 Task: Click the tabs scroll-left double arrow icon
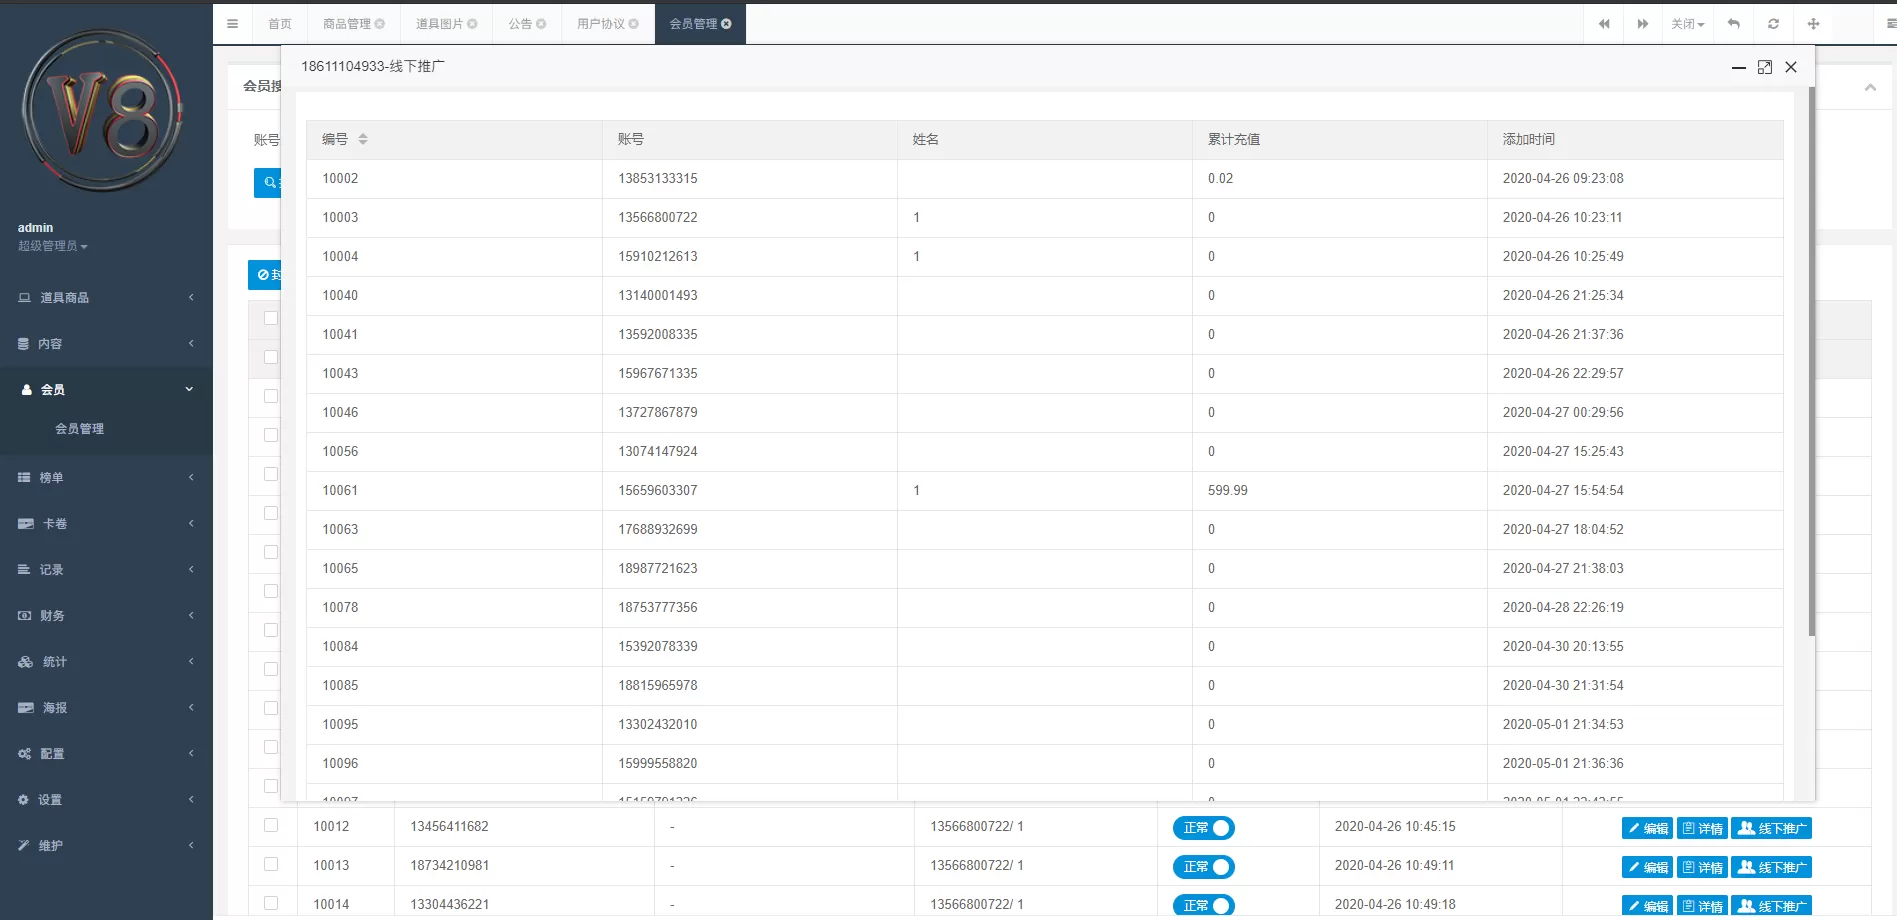point(1604,24)
